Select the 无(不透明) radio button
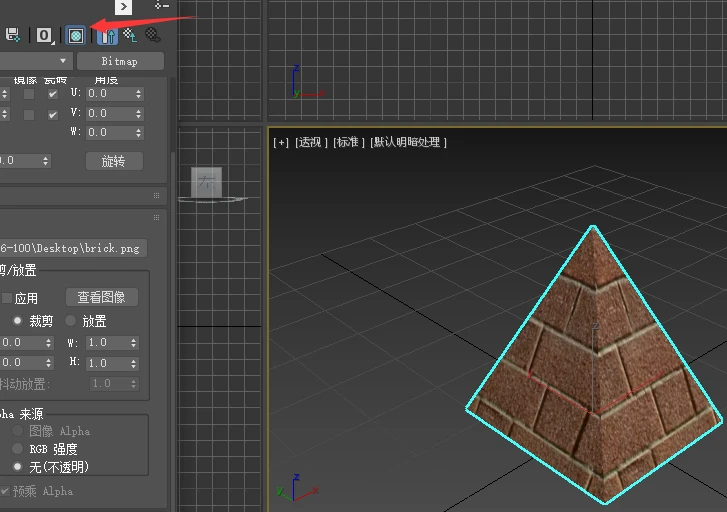The width and height of the screenshot is (727, 512). click(18, 467)
